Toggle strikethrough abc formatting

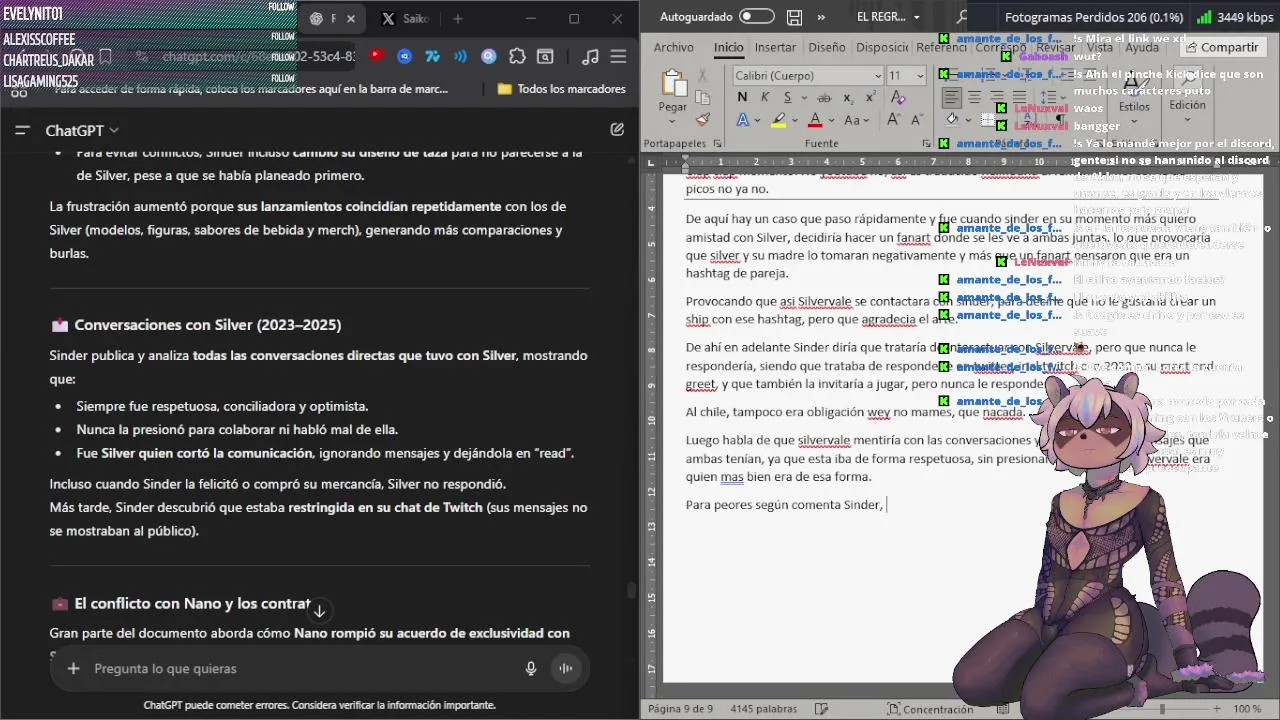(825, 97)
